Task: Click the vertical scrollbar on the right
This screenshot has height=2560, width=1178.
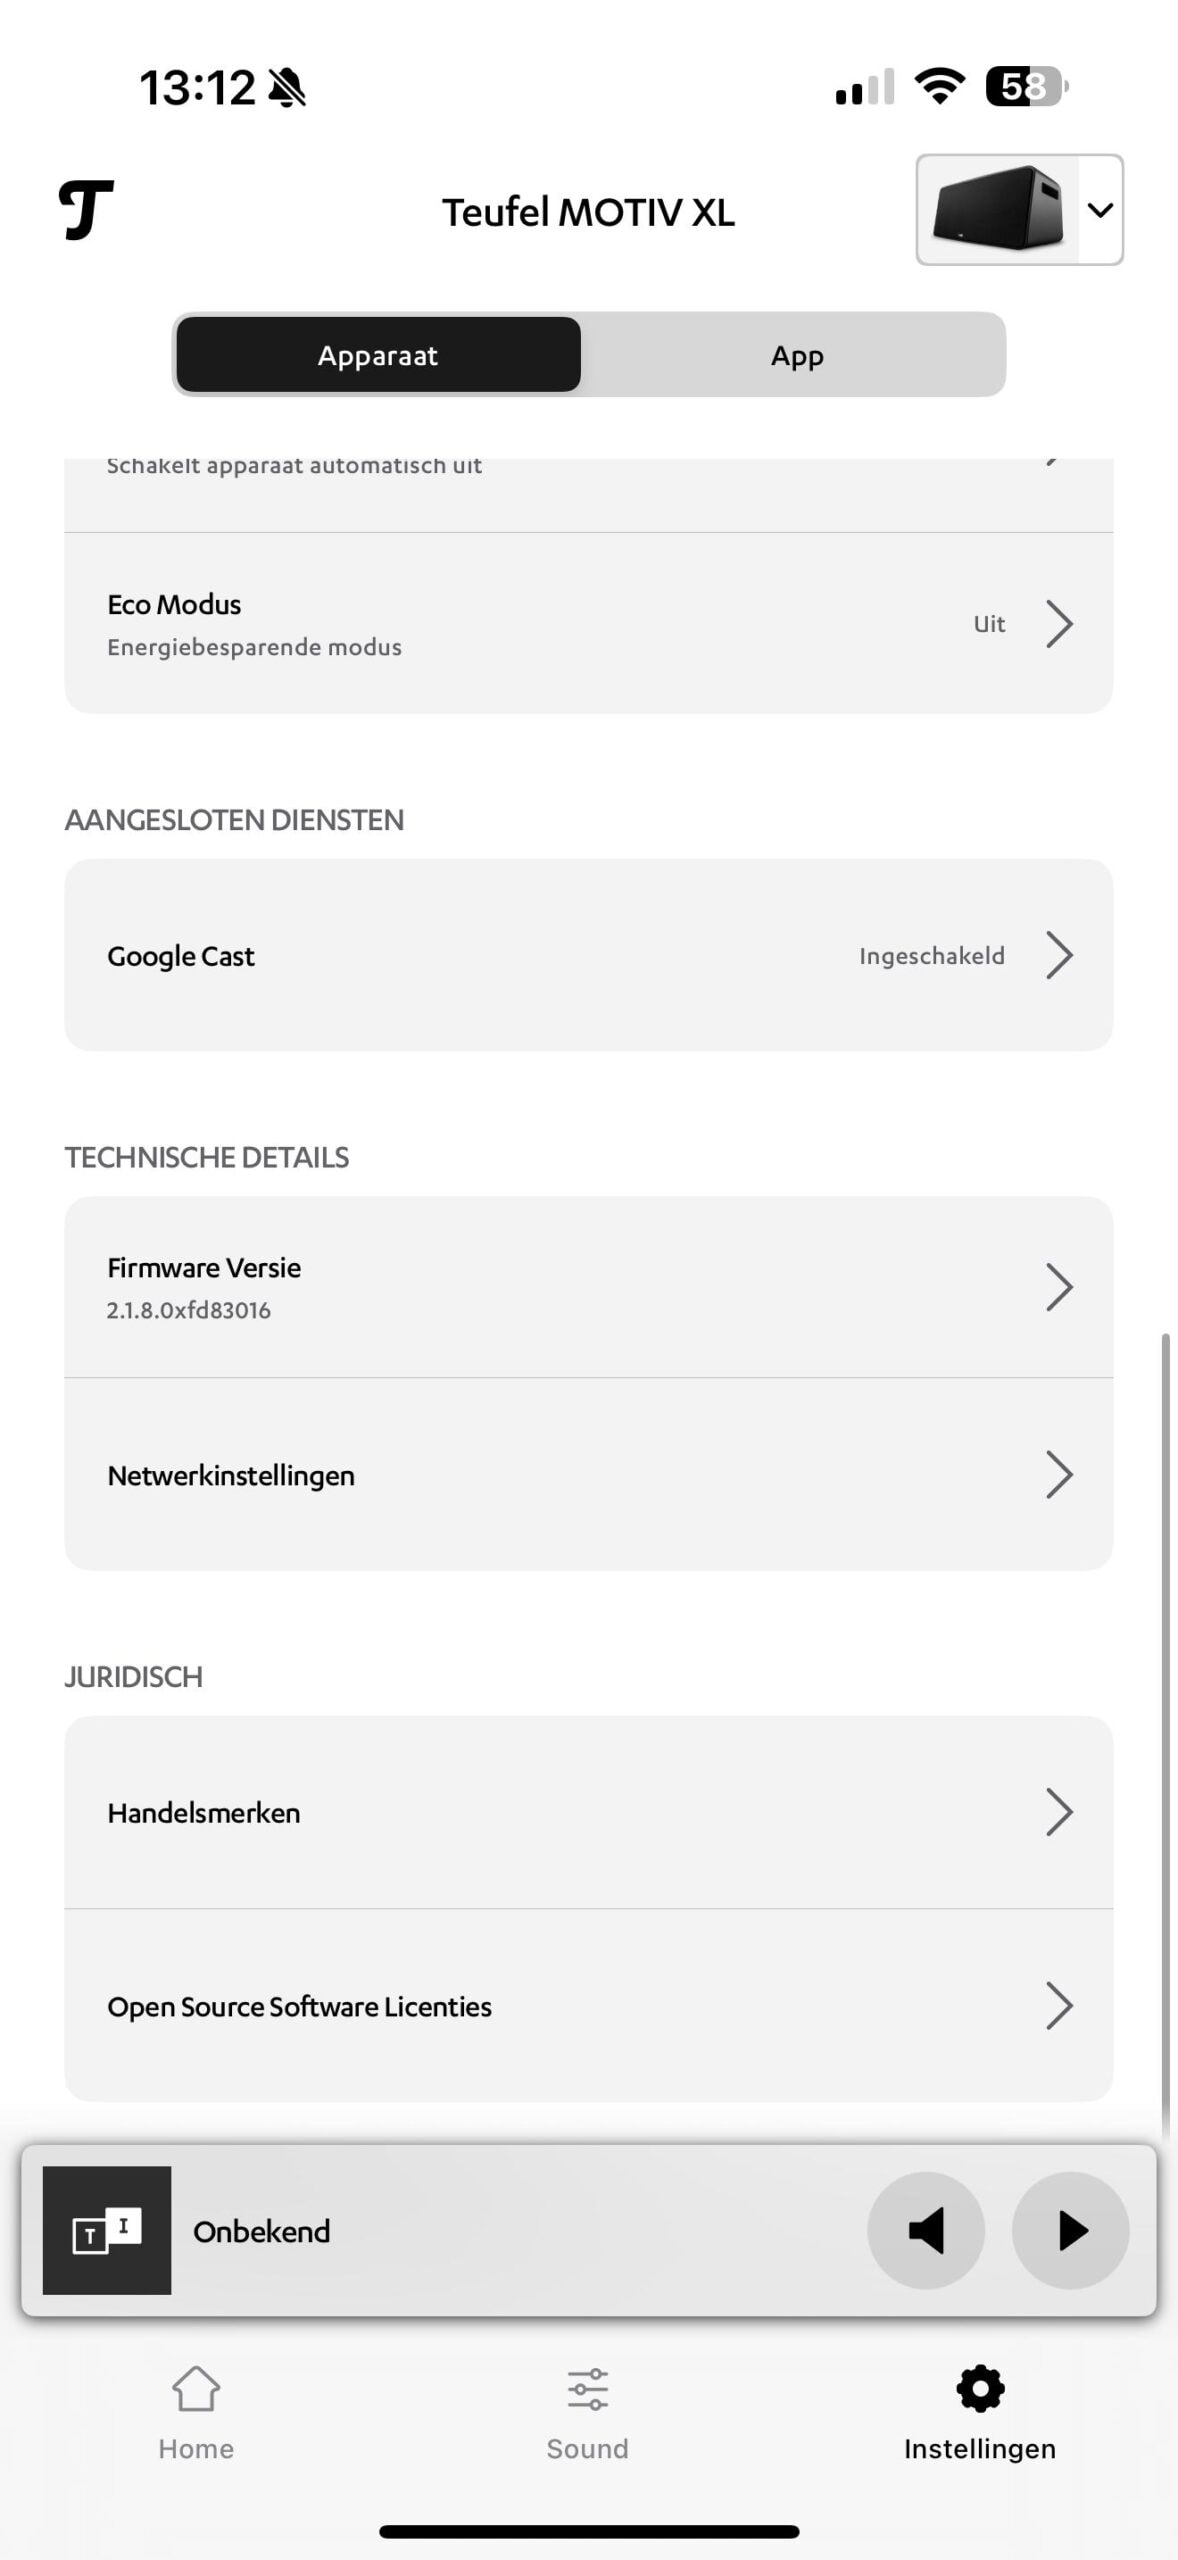Action: [x=1165, y=1730]
